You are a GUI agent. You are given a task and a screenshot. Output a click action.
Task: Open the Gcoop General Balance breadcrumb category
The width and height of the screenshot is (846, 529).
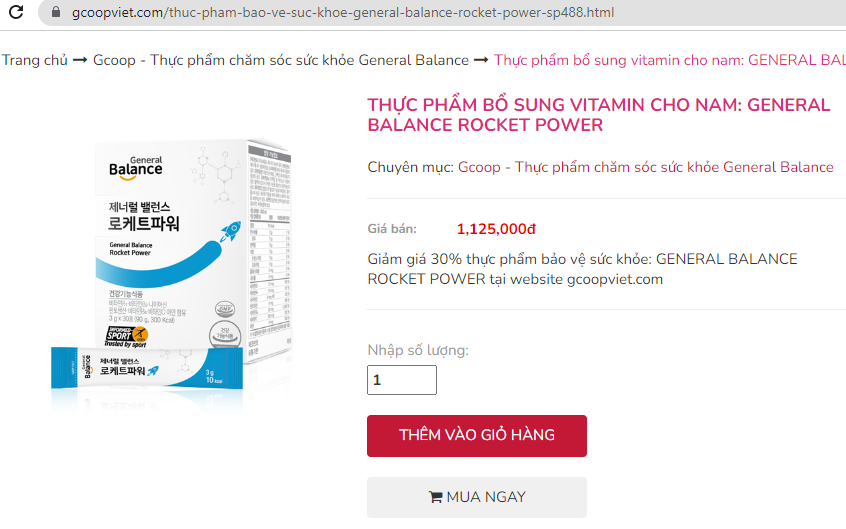pyautogui.click(x=281, y=60)
